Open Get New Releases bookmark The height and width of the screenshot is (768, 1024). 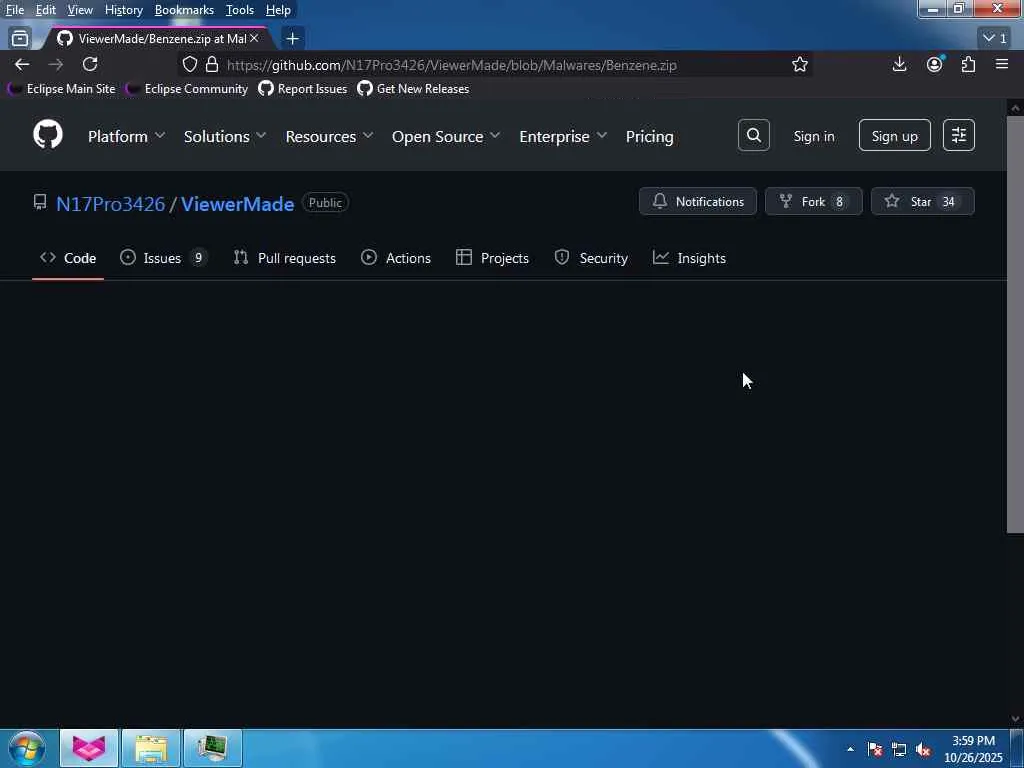click(x=413, y=89)
